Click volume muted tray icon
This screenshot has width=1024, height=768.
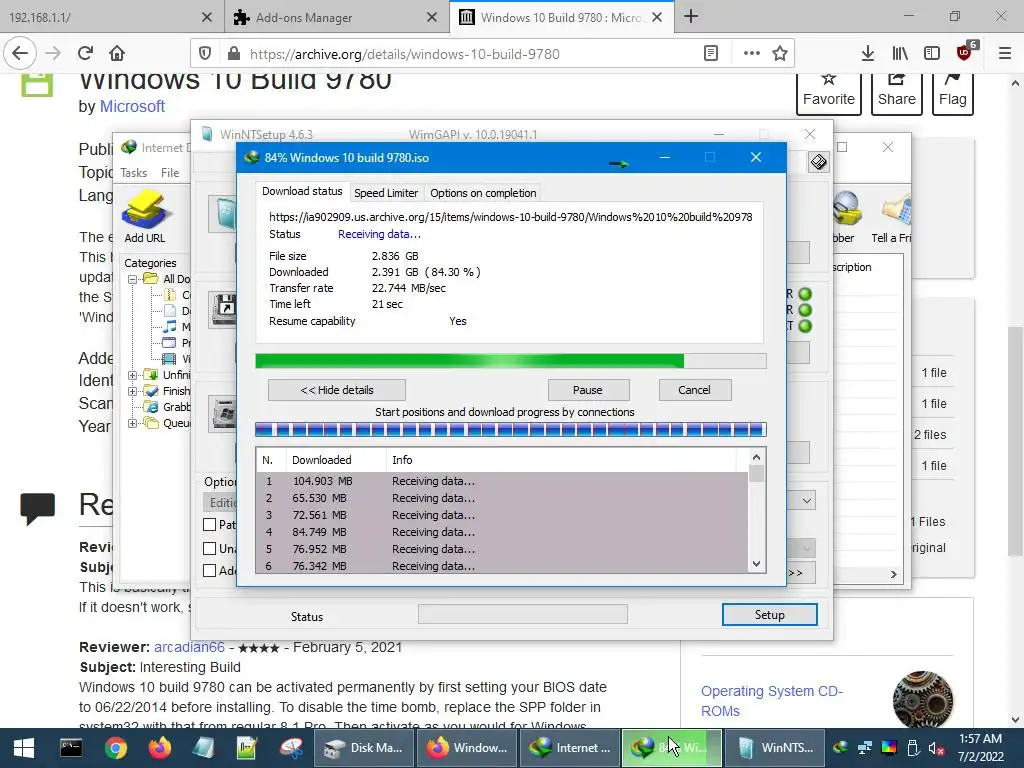coord(936,748)
